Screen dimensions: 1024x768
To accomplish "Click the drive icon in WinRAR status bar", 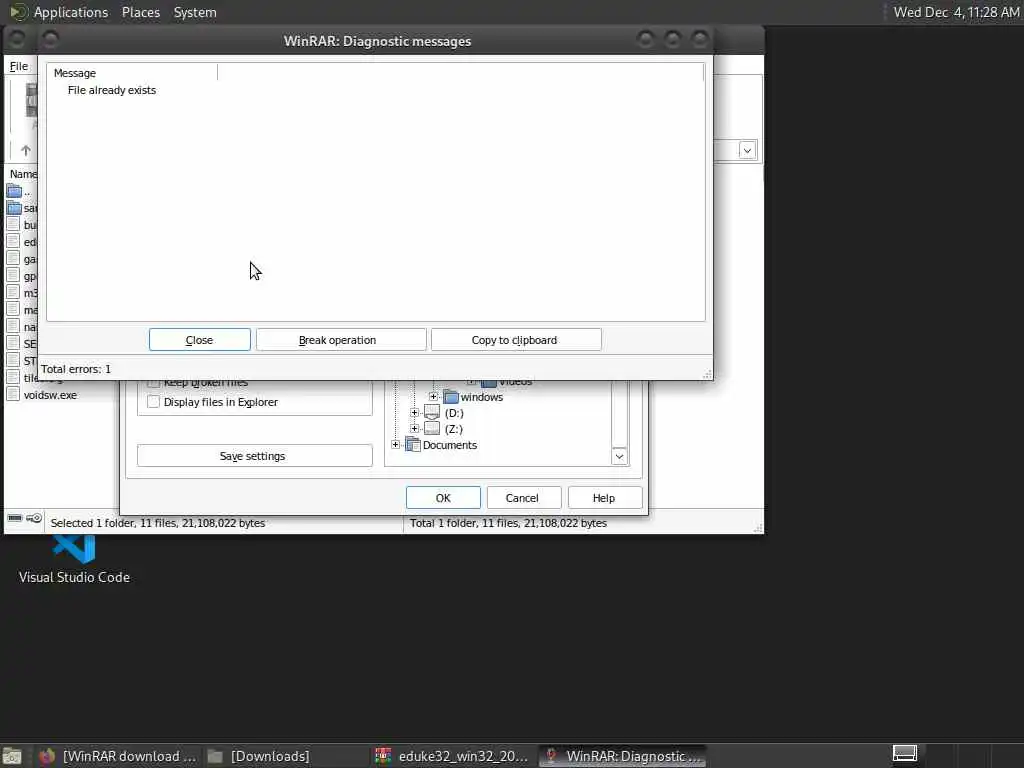I will click(x=14, y=518).
